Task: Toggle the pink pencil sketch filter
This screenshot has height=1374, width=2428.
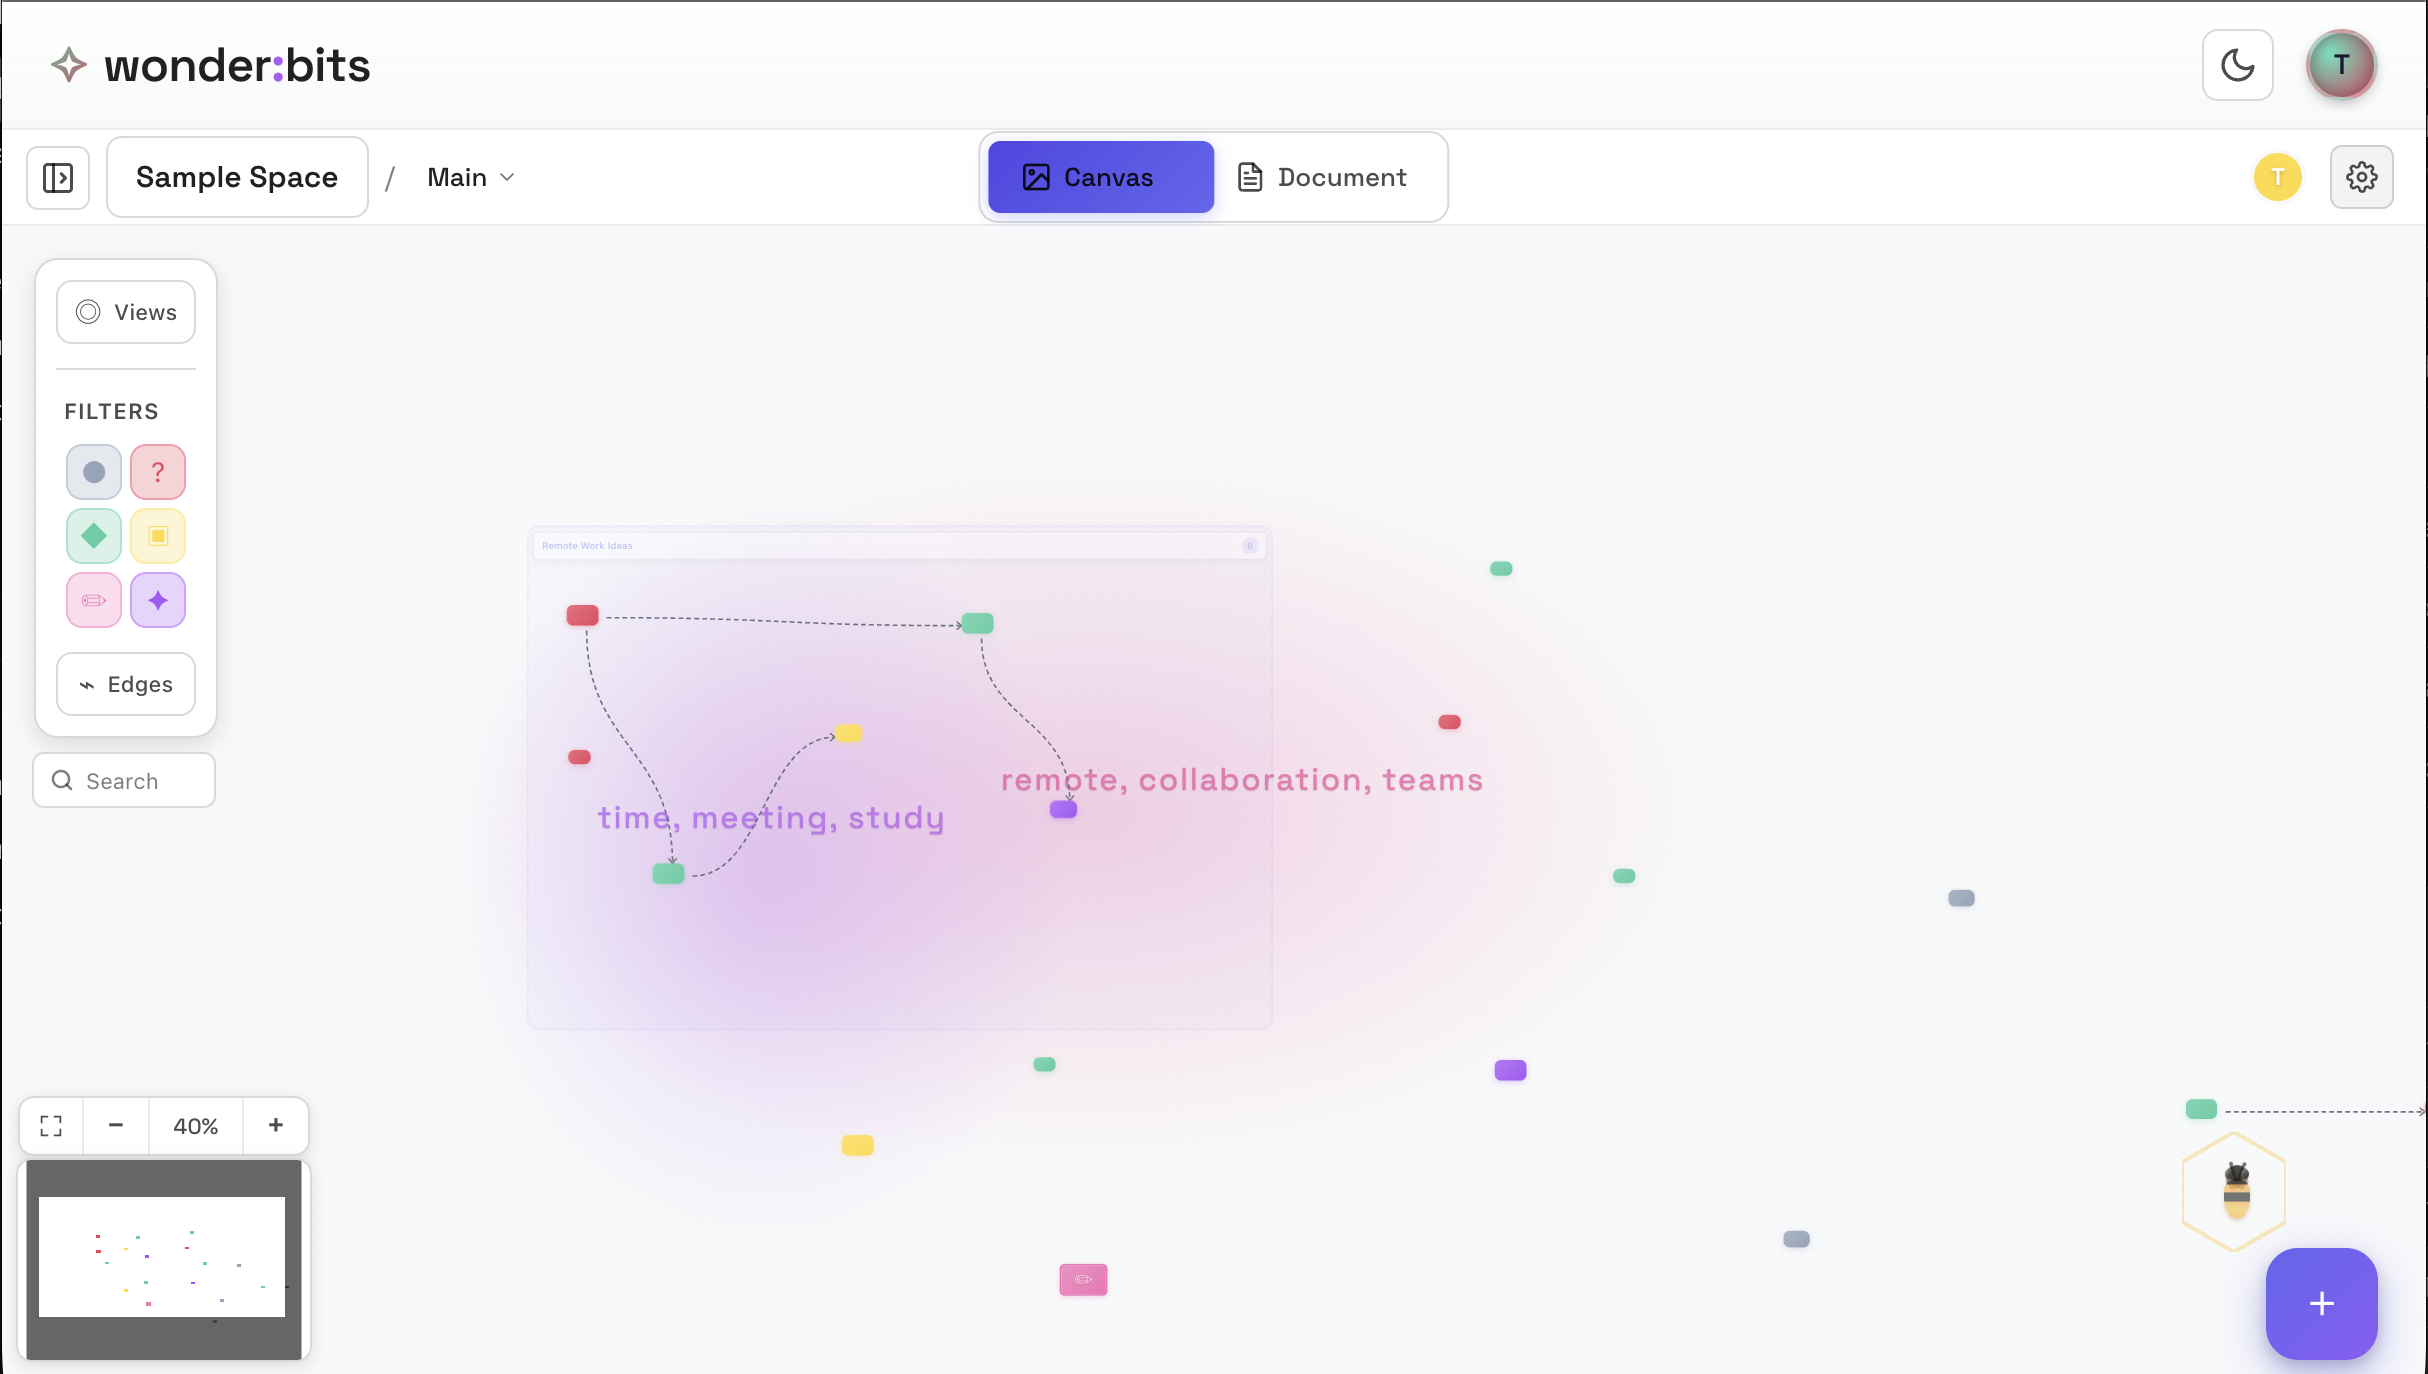Action: click(x=93, y=600)
